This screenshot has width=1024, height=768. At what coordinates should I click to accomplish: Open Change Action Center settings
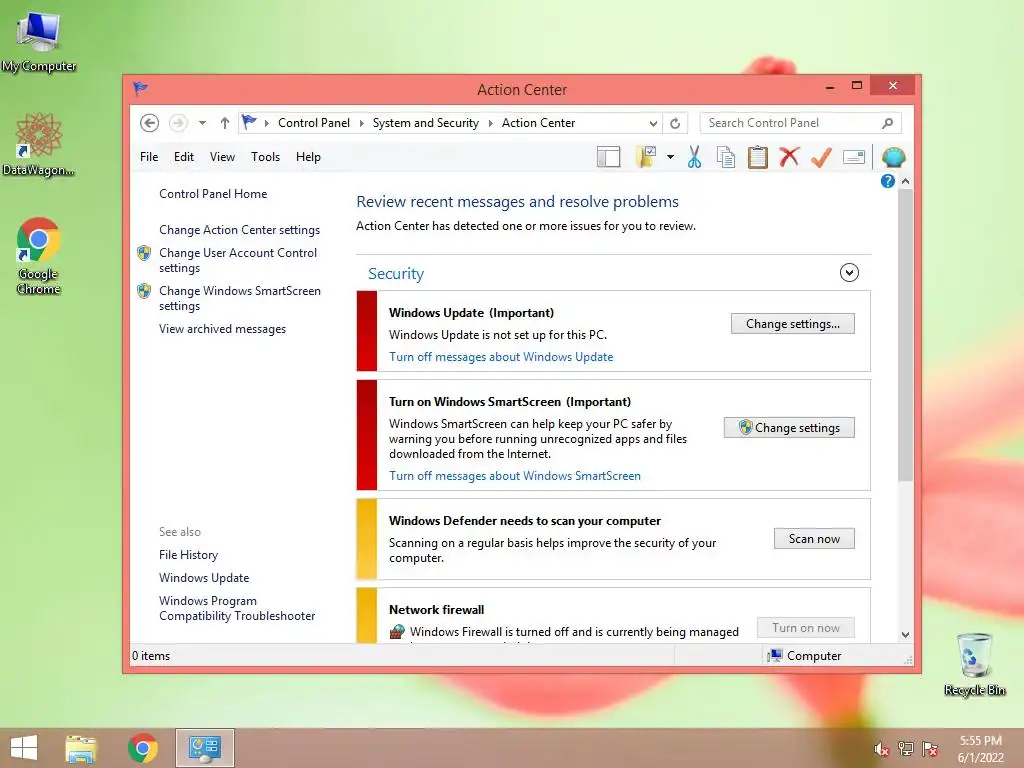click(x=239, y=230)
